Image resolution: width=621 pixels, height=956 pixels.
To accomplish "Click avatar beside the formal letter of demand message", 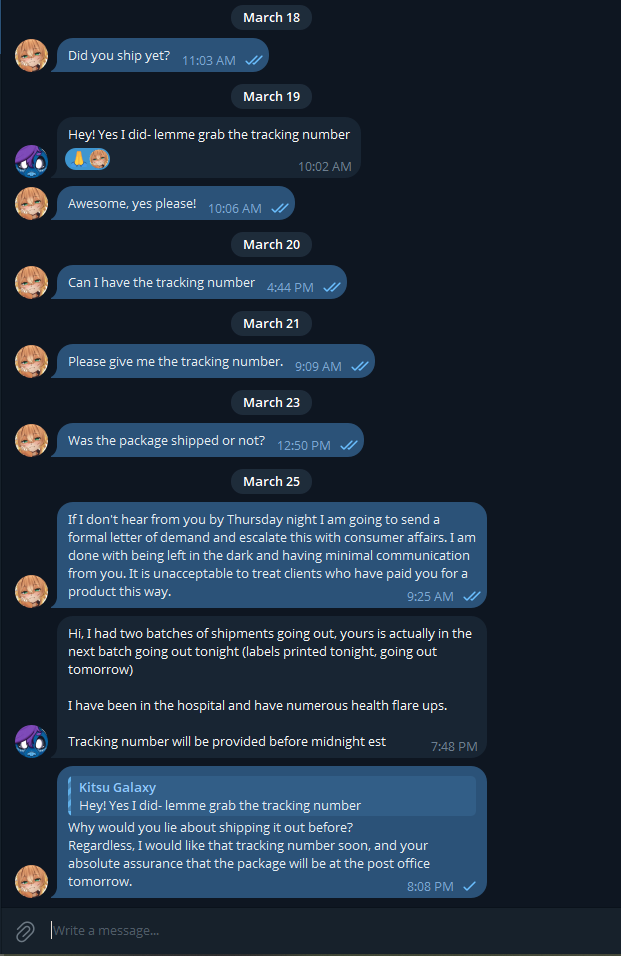I will pyautogui.click(x=31, y=591).
